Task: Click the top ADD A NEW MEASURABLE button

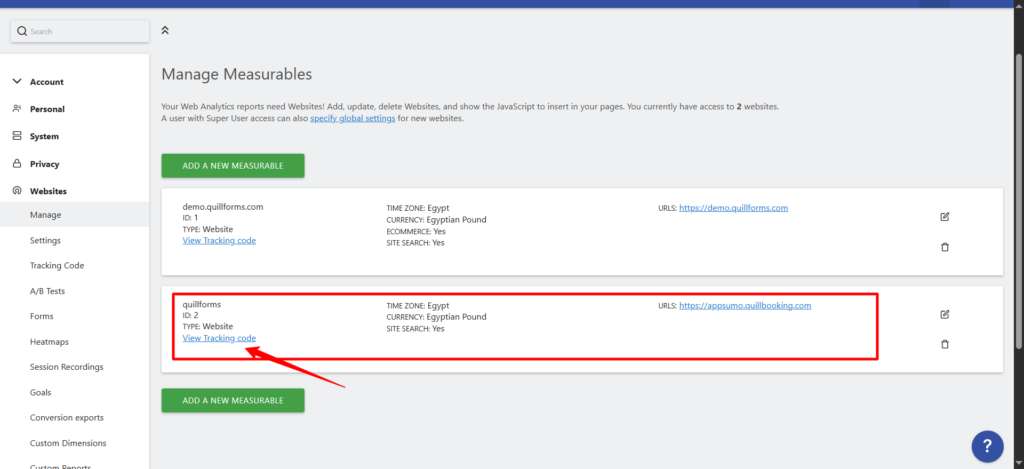Action: coord(233,166)
